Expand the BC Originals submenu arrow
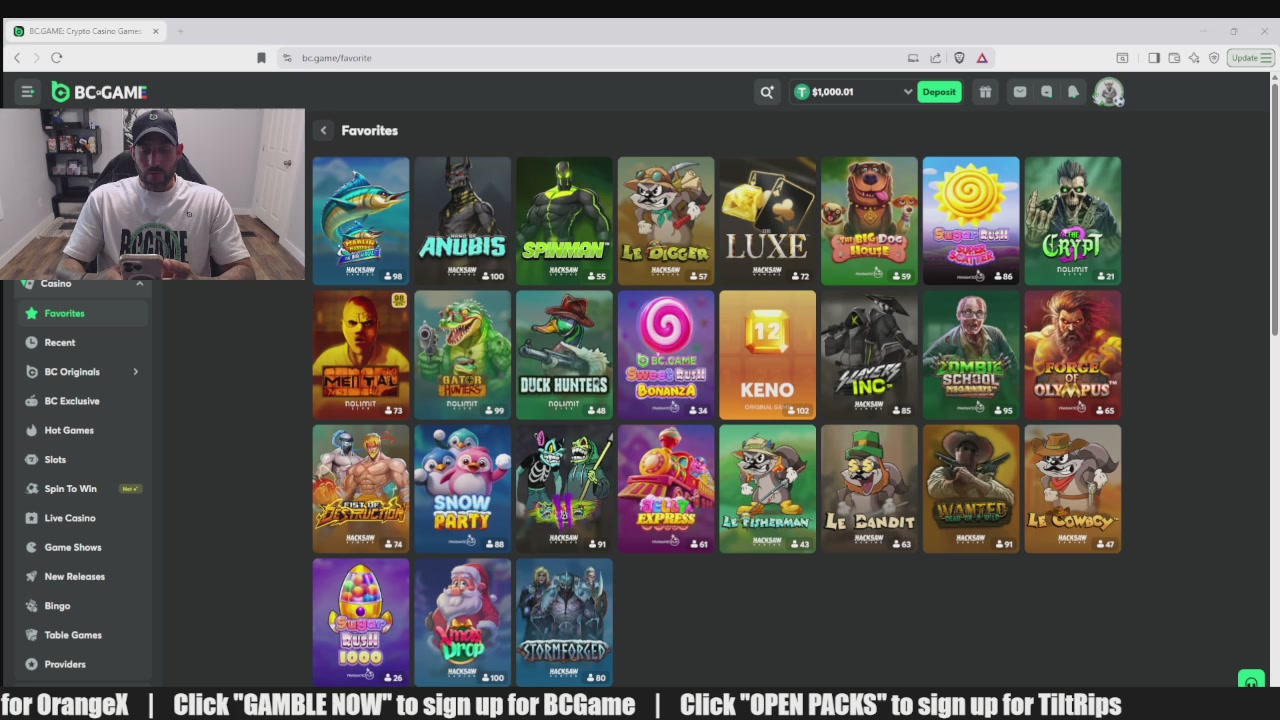 (135, 372)
